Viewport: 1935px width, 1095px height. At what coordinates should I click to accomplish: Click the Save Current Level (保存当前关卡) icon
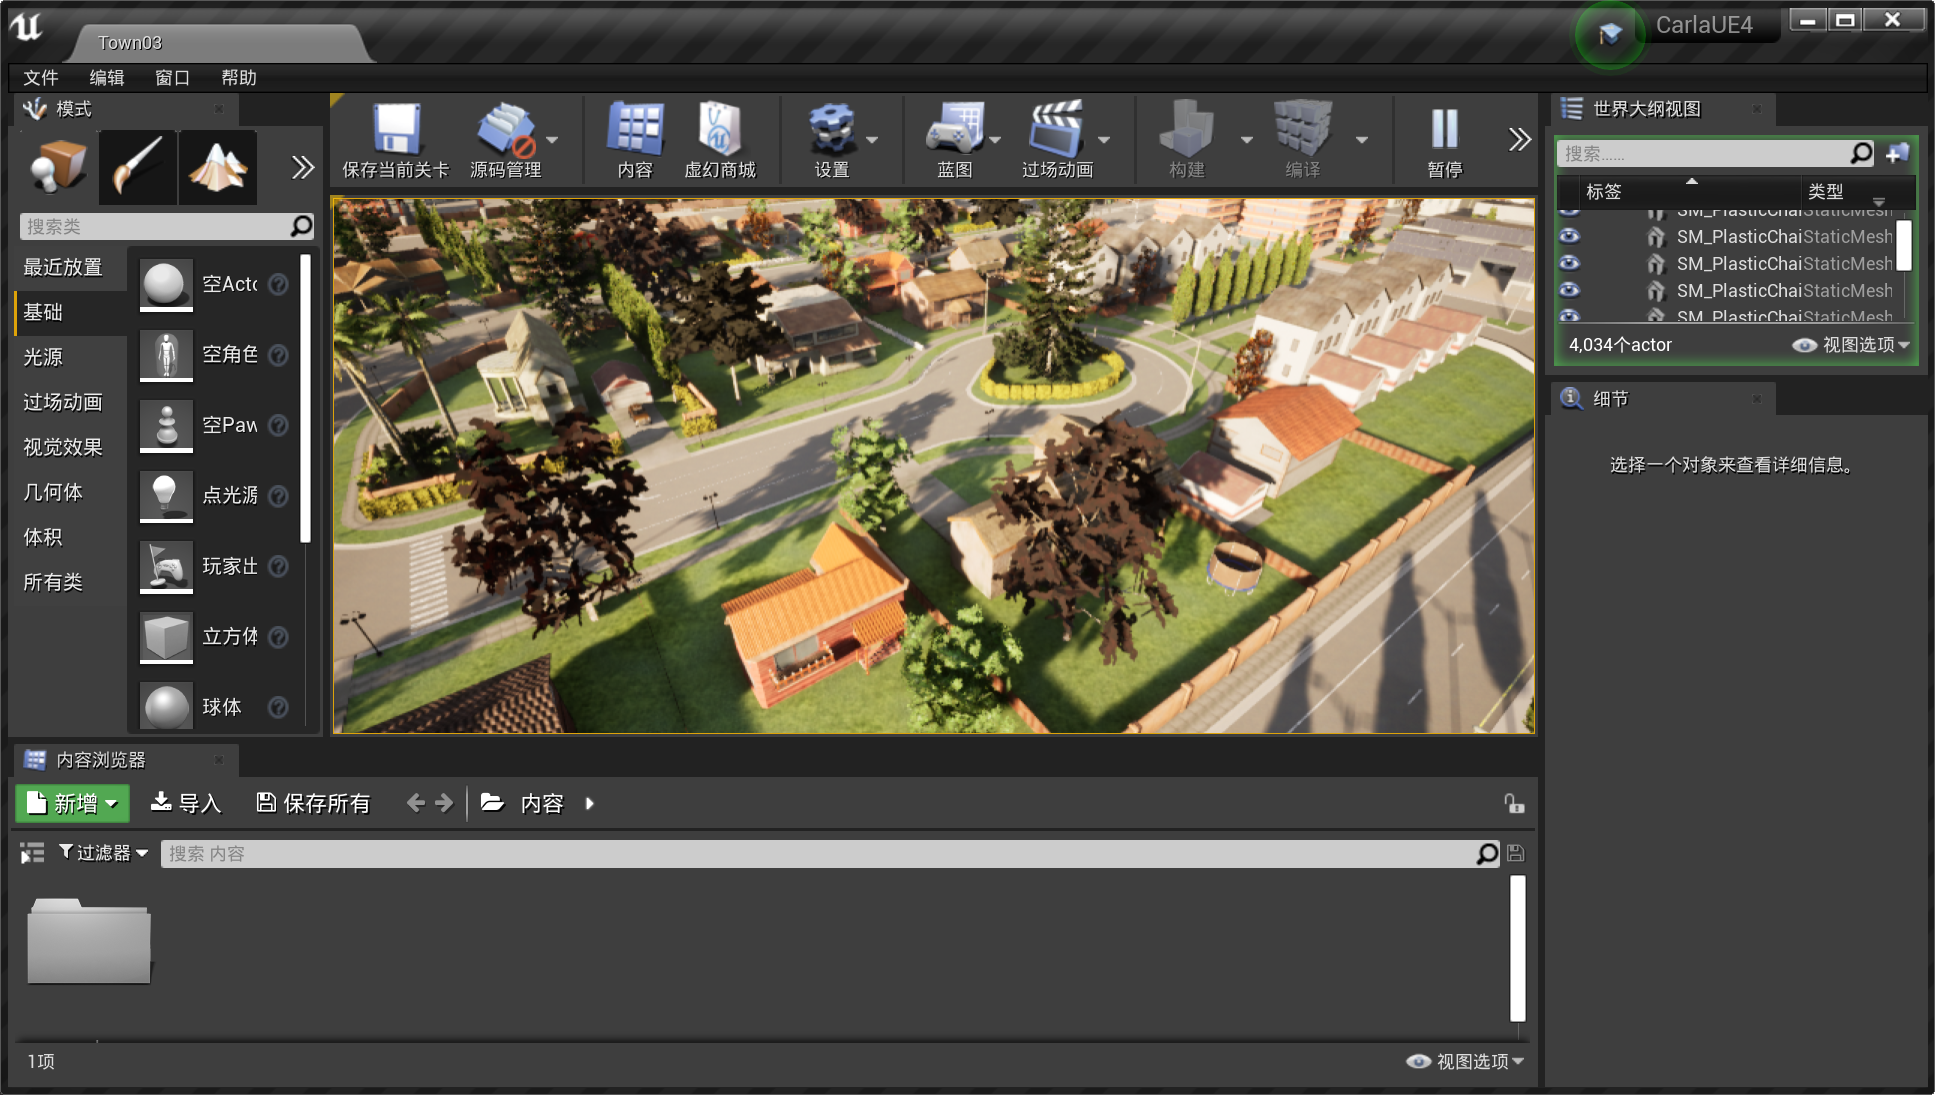pos(395,130)
